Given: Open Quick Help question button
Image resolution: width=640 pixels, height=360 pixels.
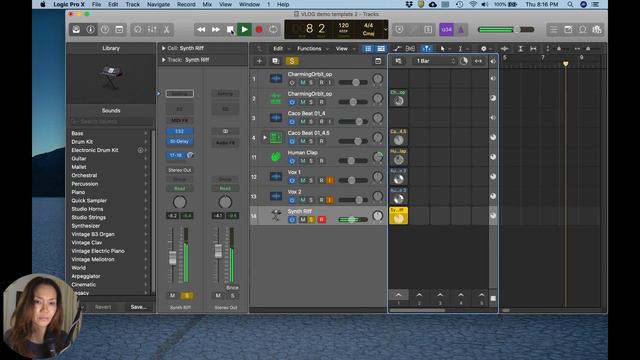Looking at the screenshot, I should pyautogui.click(x=105, y=29).
